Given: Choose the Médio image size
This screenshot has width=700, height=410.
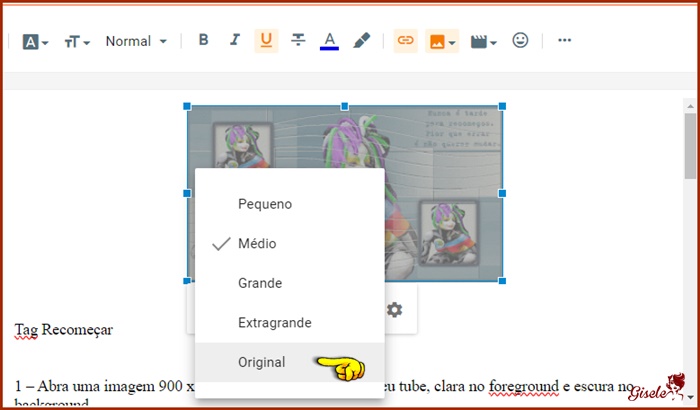Looking at the screenshot, I should pos(290,243).
